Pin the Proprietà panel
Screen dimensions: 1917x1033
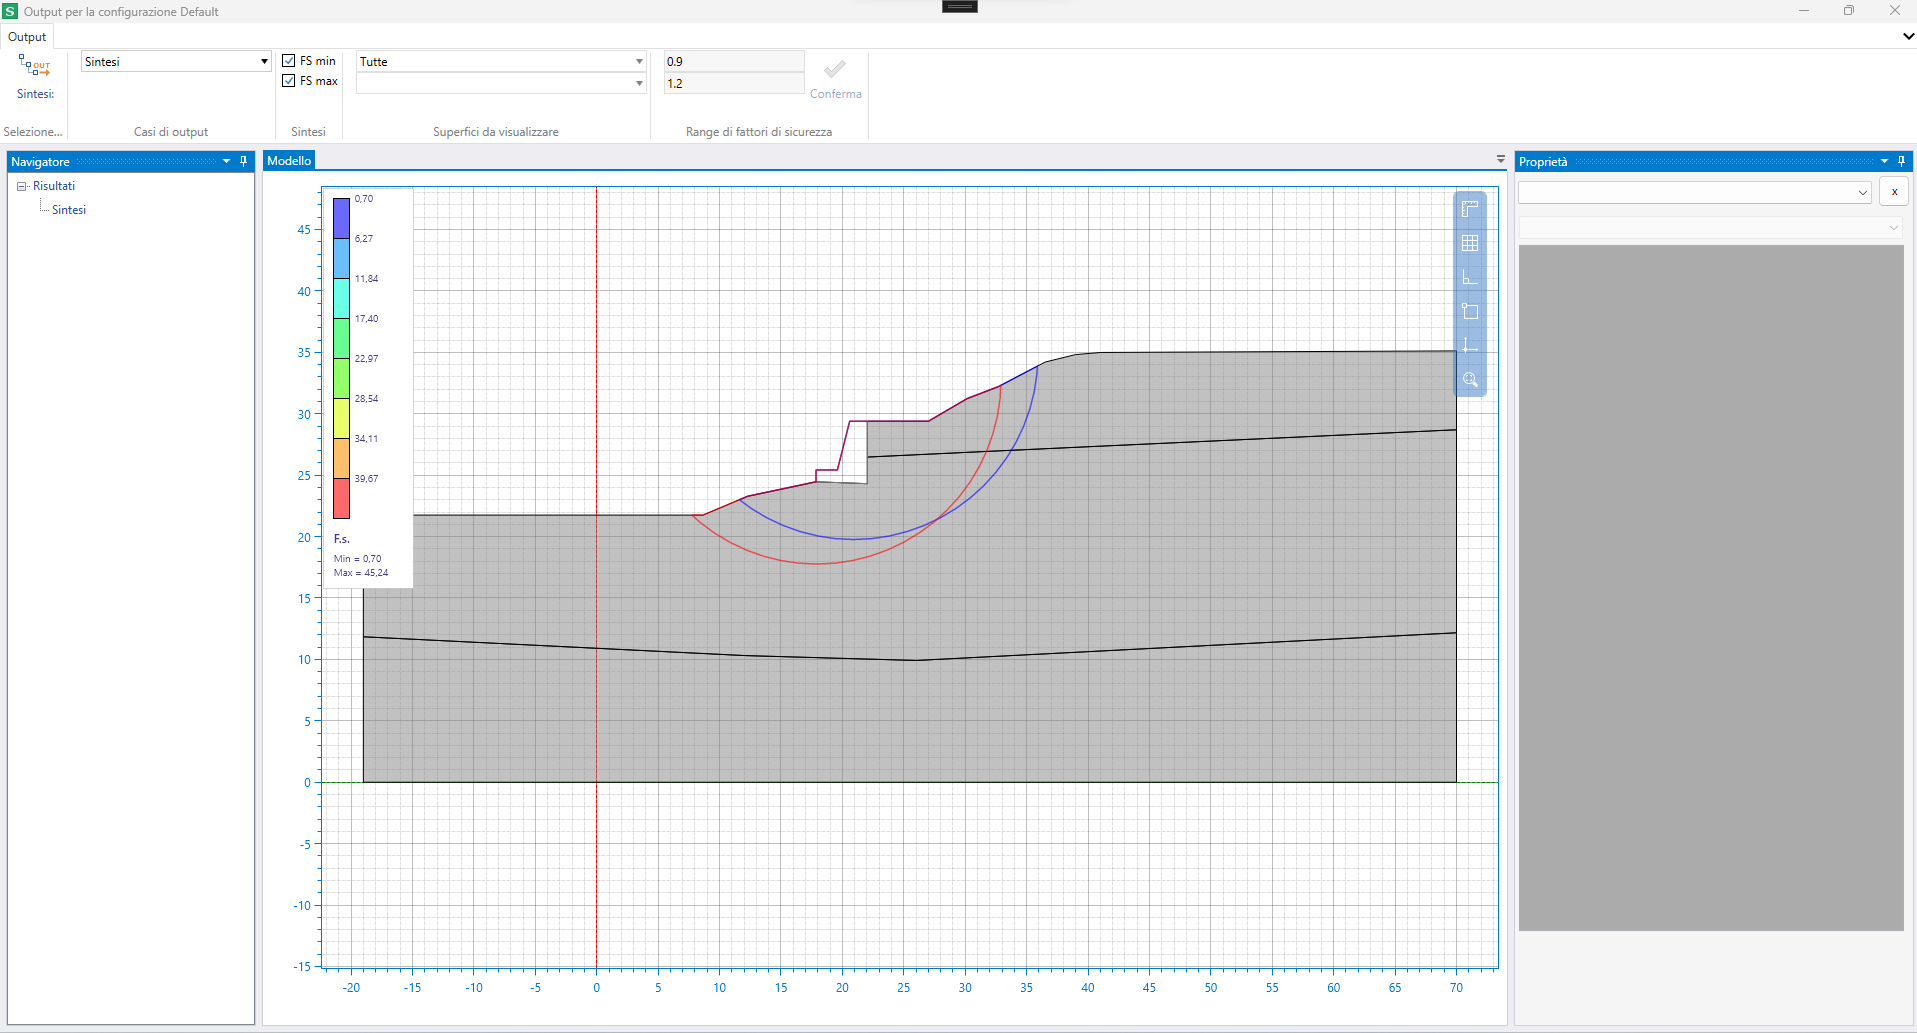1901,161
